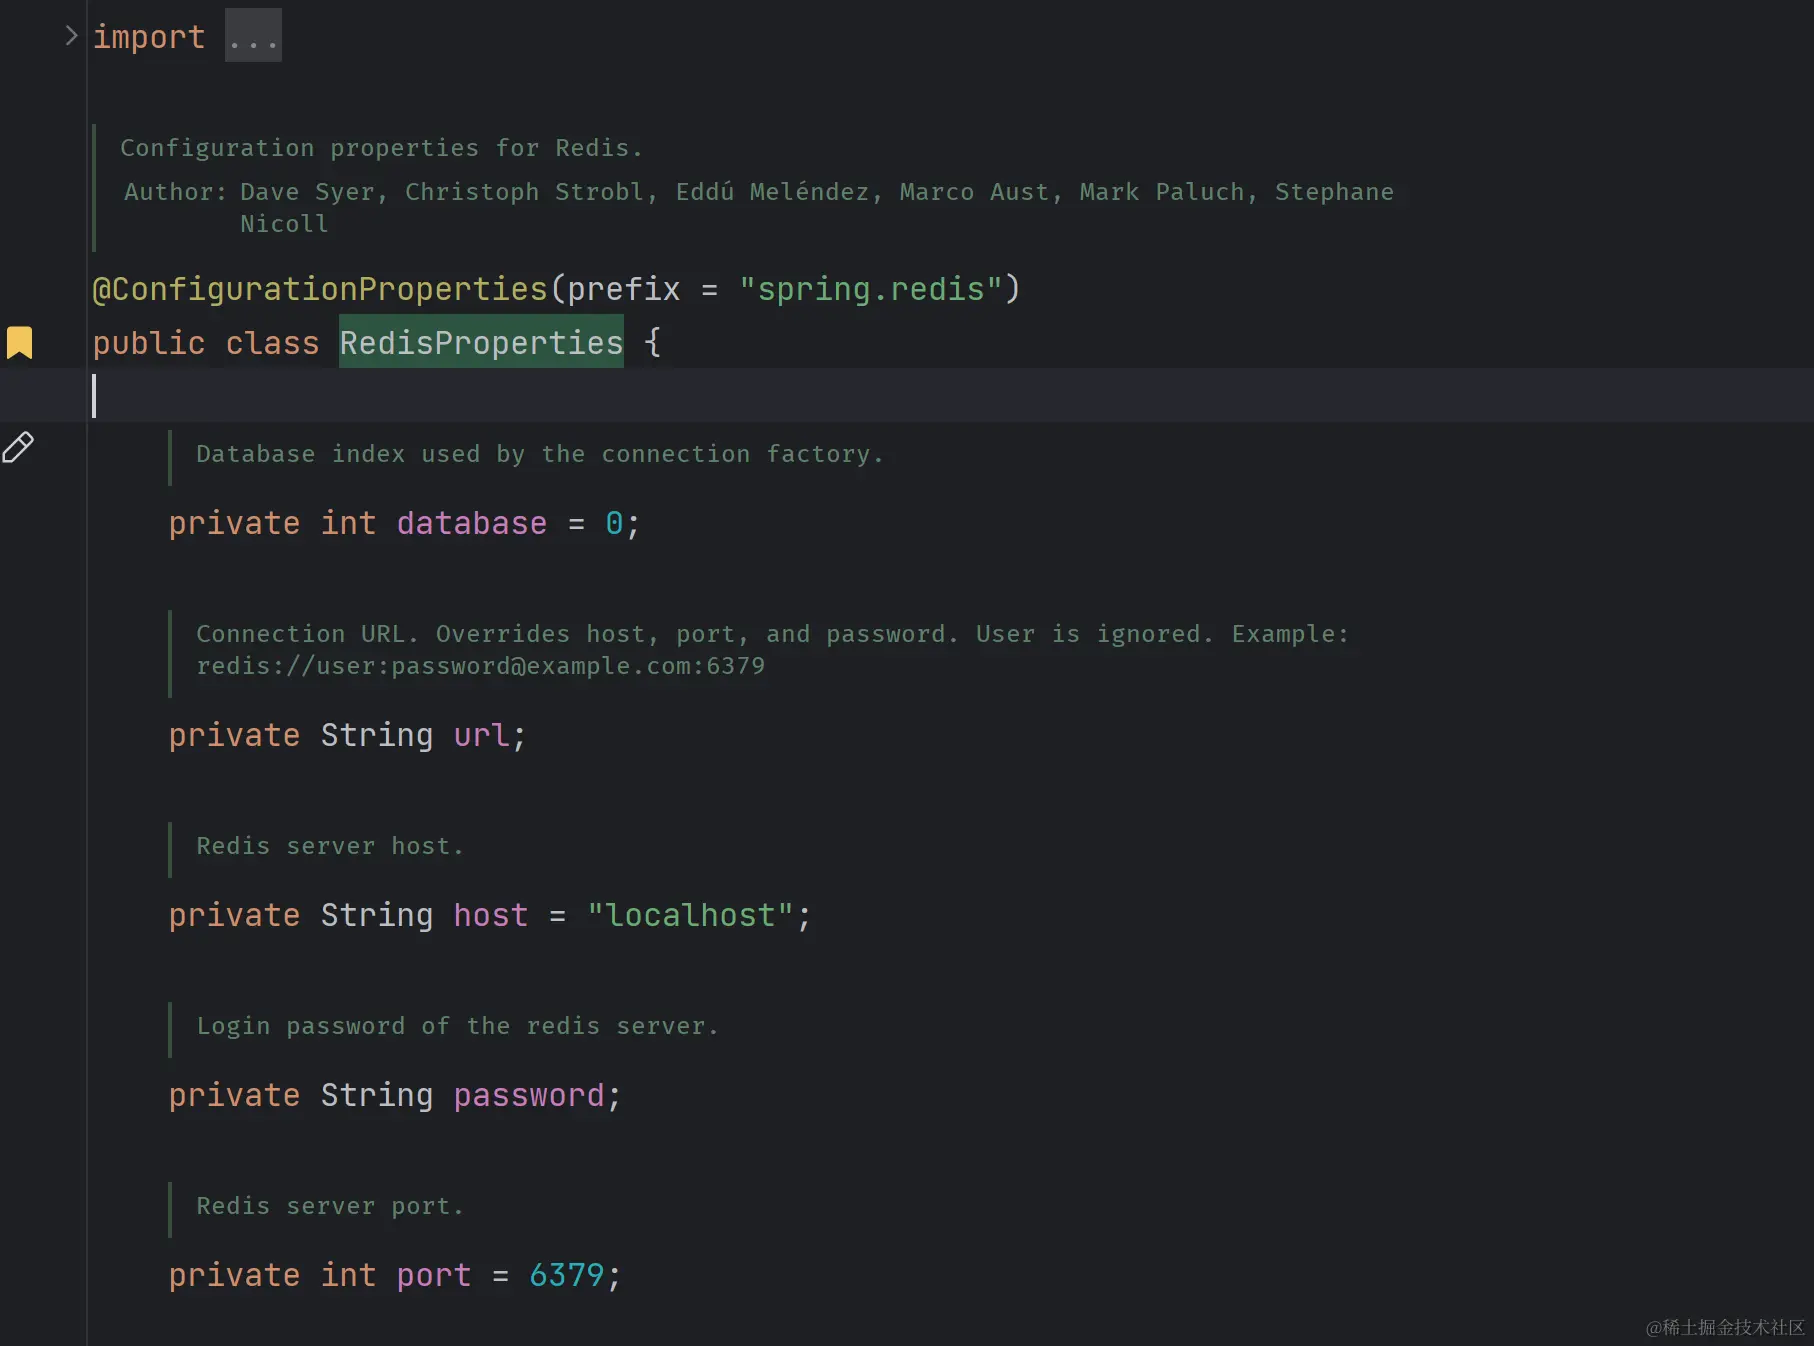Viewport: 1814px width, 1346px height.
Task: Expand the folded import section chevron
Action: [x=71, y=36]
